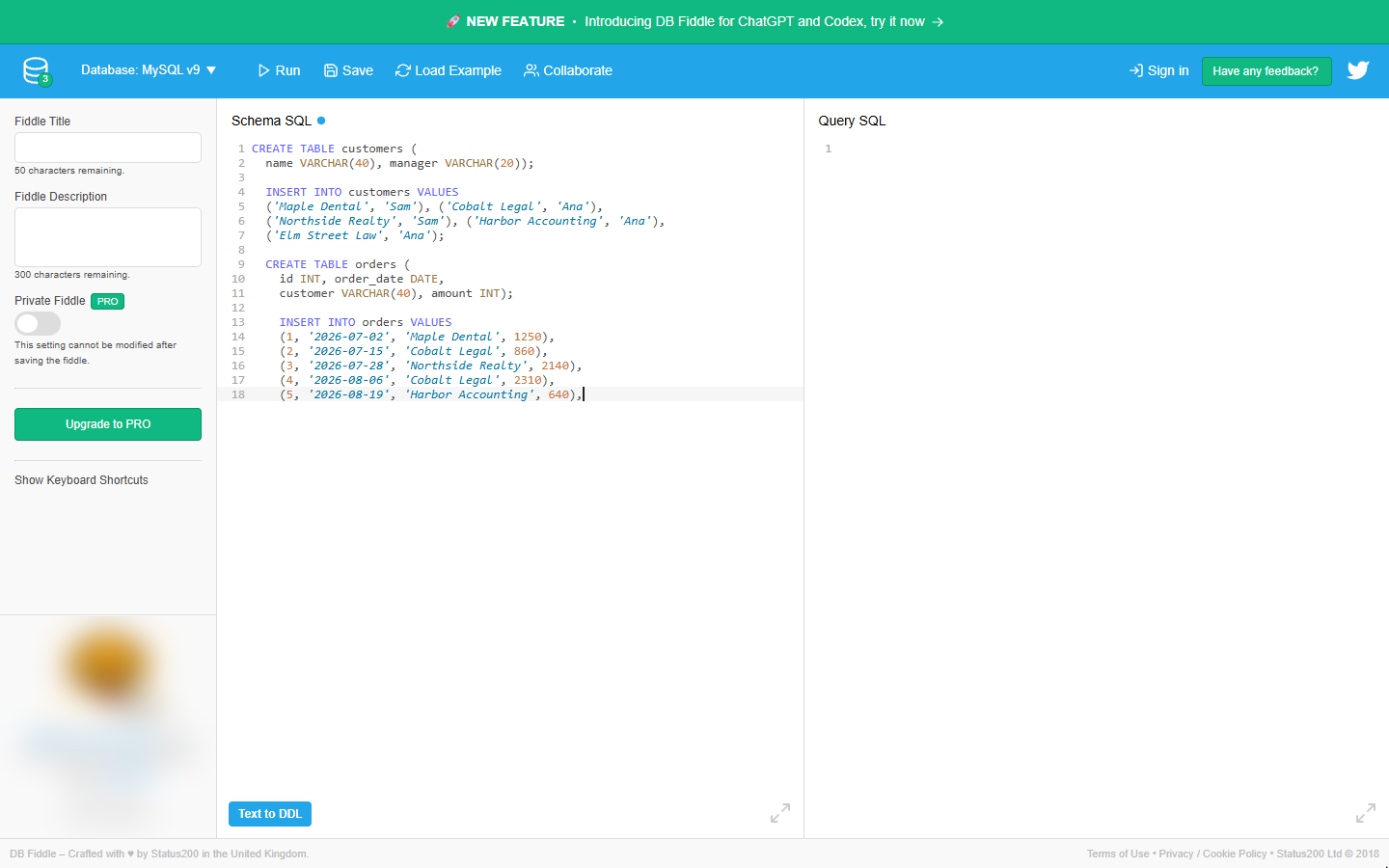This screenshot has height=868, width=1389.
Task: Click the new feature DB Fiddle ChatGPT banner
Action: (x=694, y=21)
